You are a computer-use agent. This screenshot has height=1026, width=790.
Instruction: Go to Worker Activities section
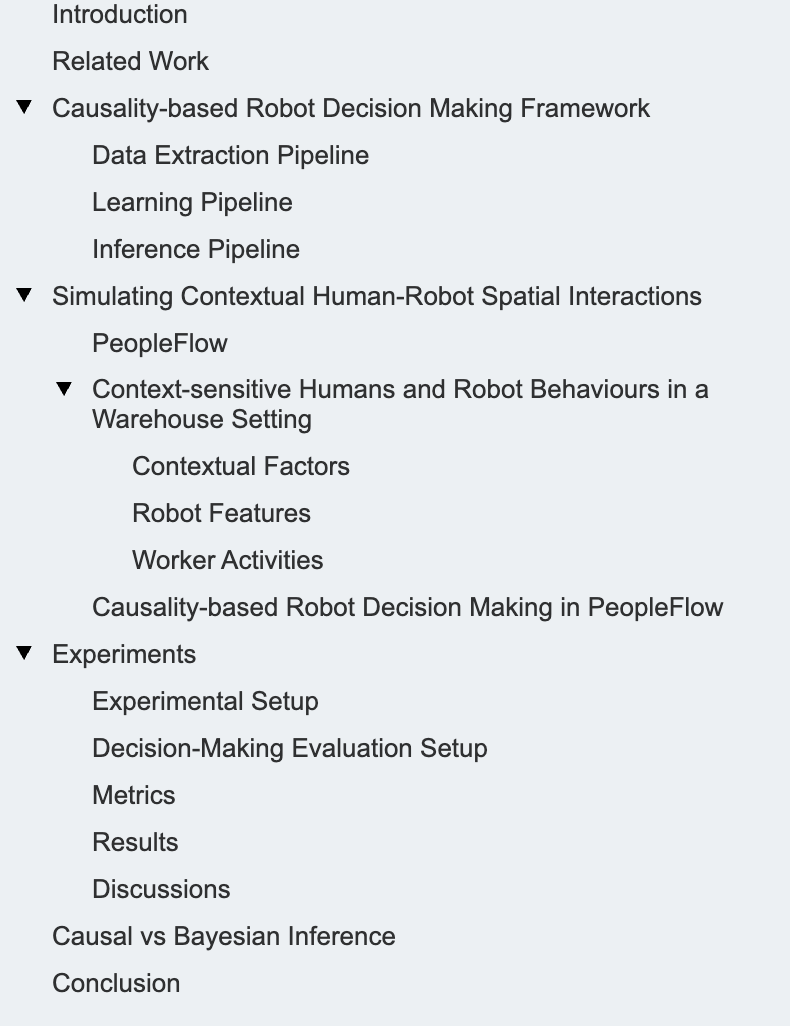pos(227,560)
